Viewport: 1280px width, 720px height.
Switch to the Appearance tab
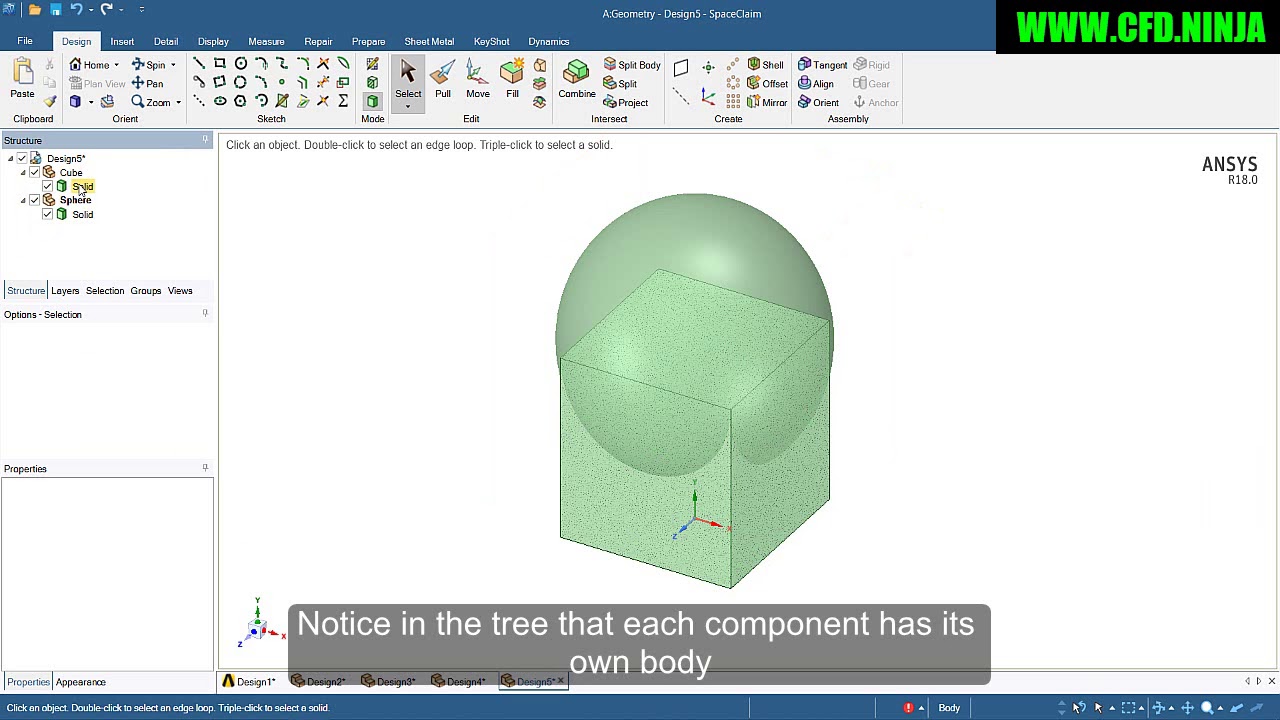81,682
